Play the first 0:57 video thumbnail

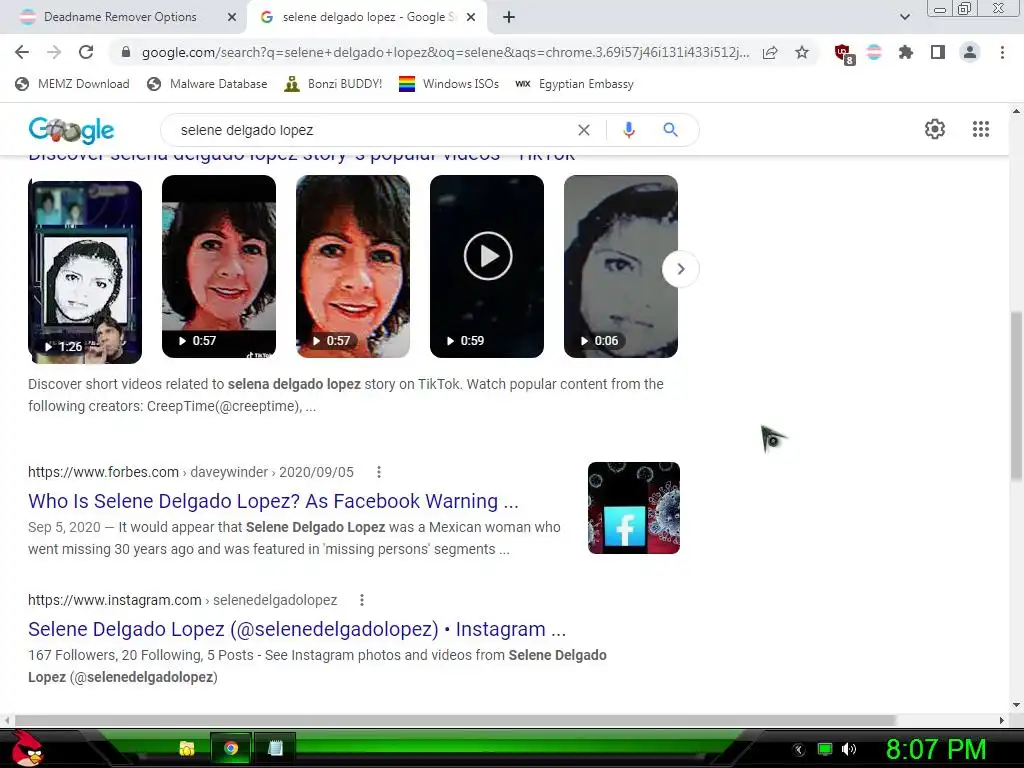[219, 266]
